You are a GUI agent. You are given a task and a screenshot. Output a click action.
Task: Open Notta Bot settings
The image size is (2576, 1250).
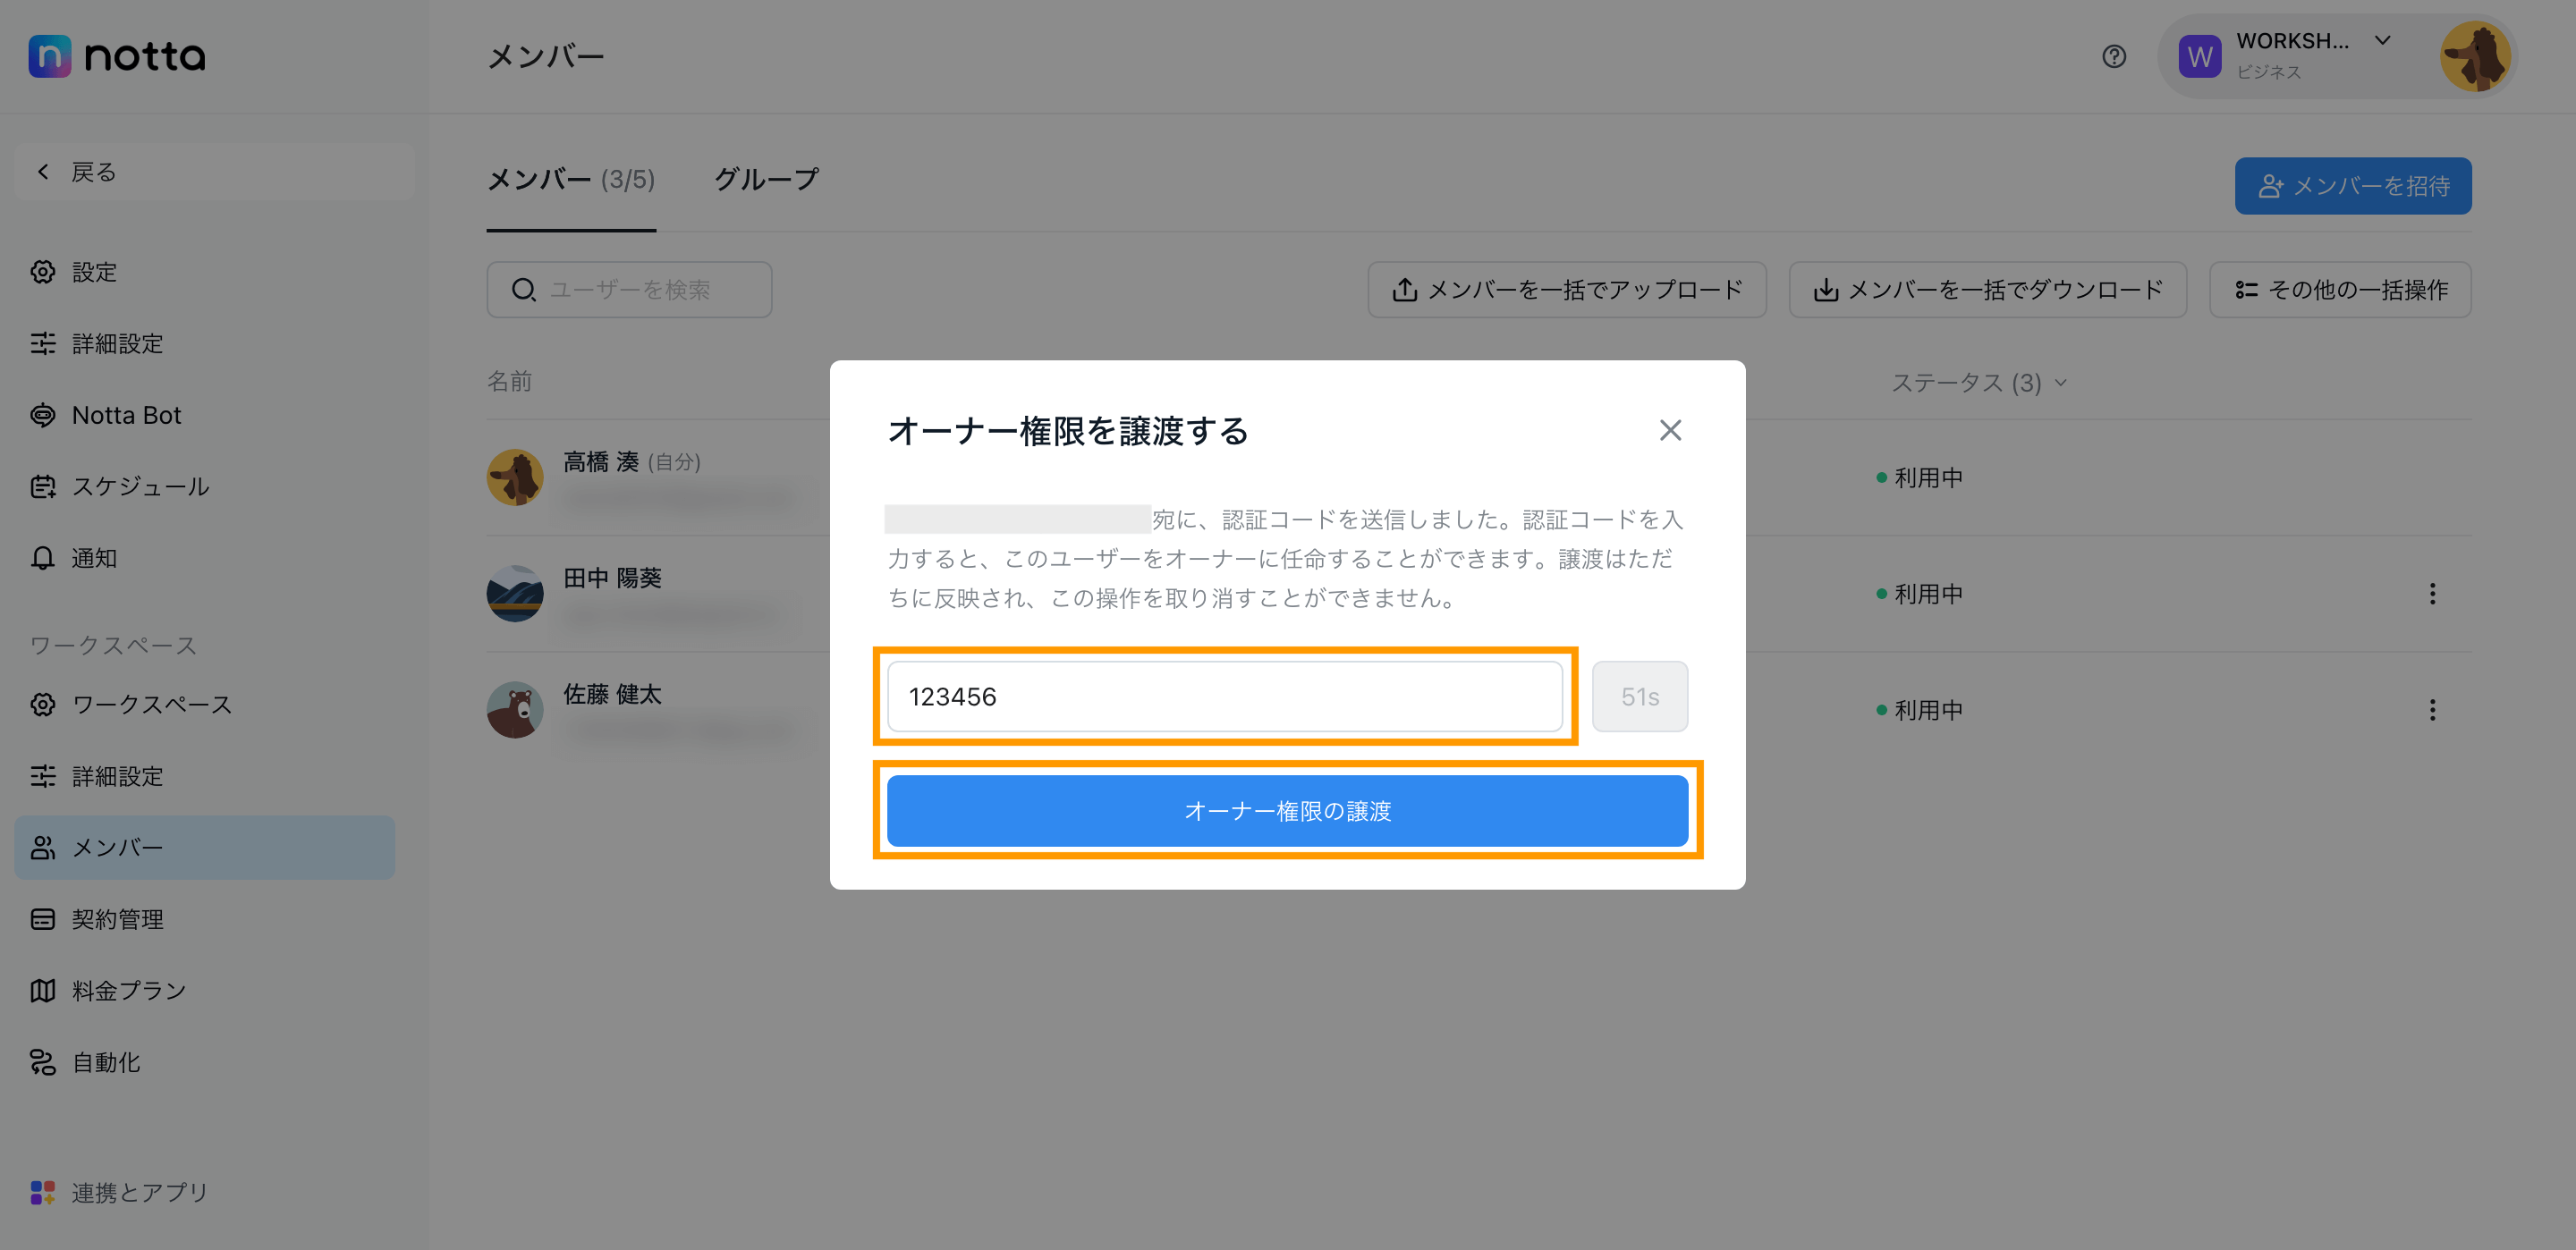click(x=205, y=415)
